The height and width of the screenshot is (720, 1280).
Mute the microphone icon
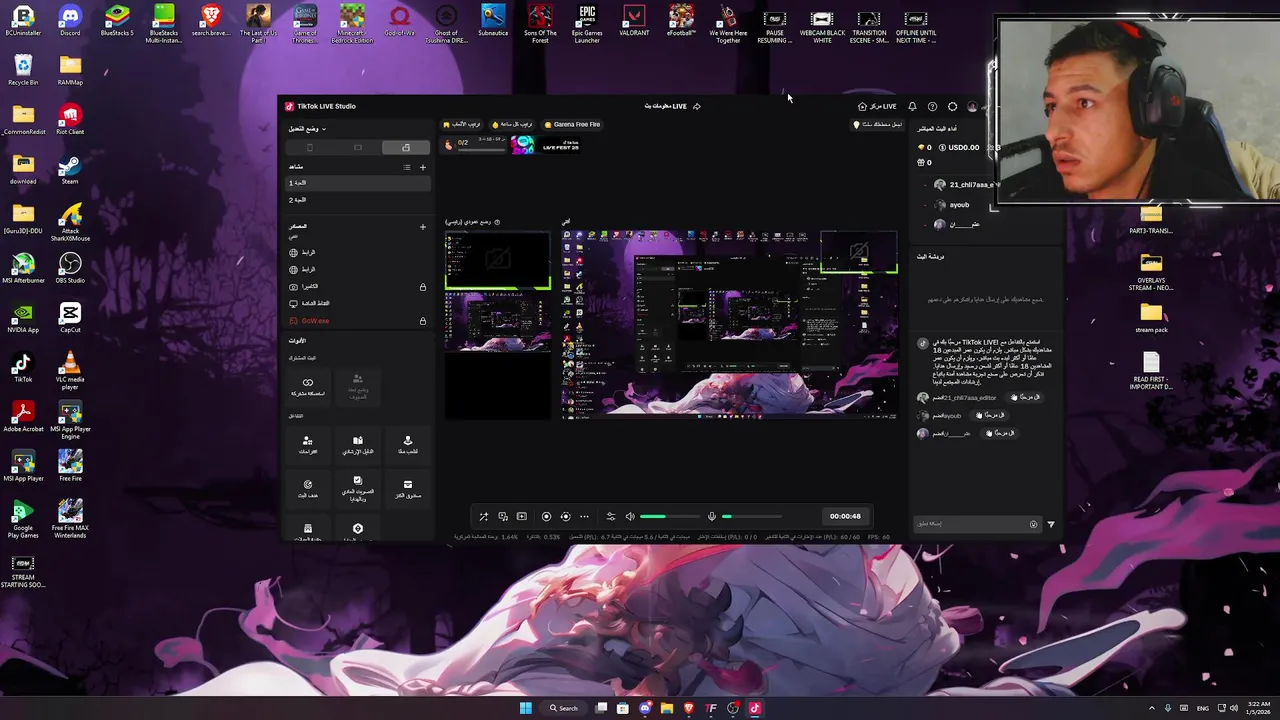[712, 516]
